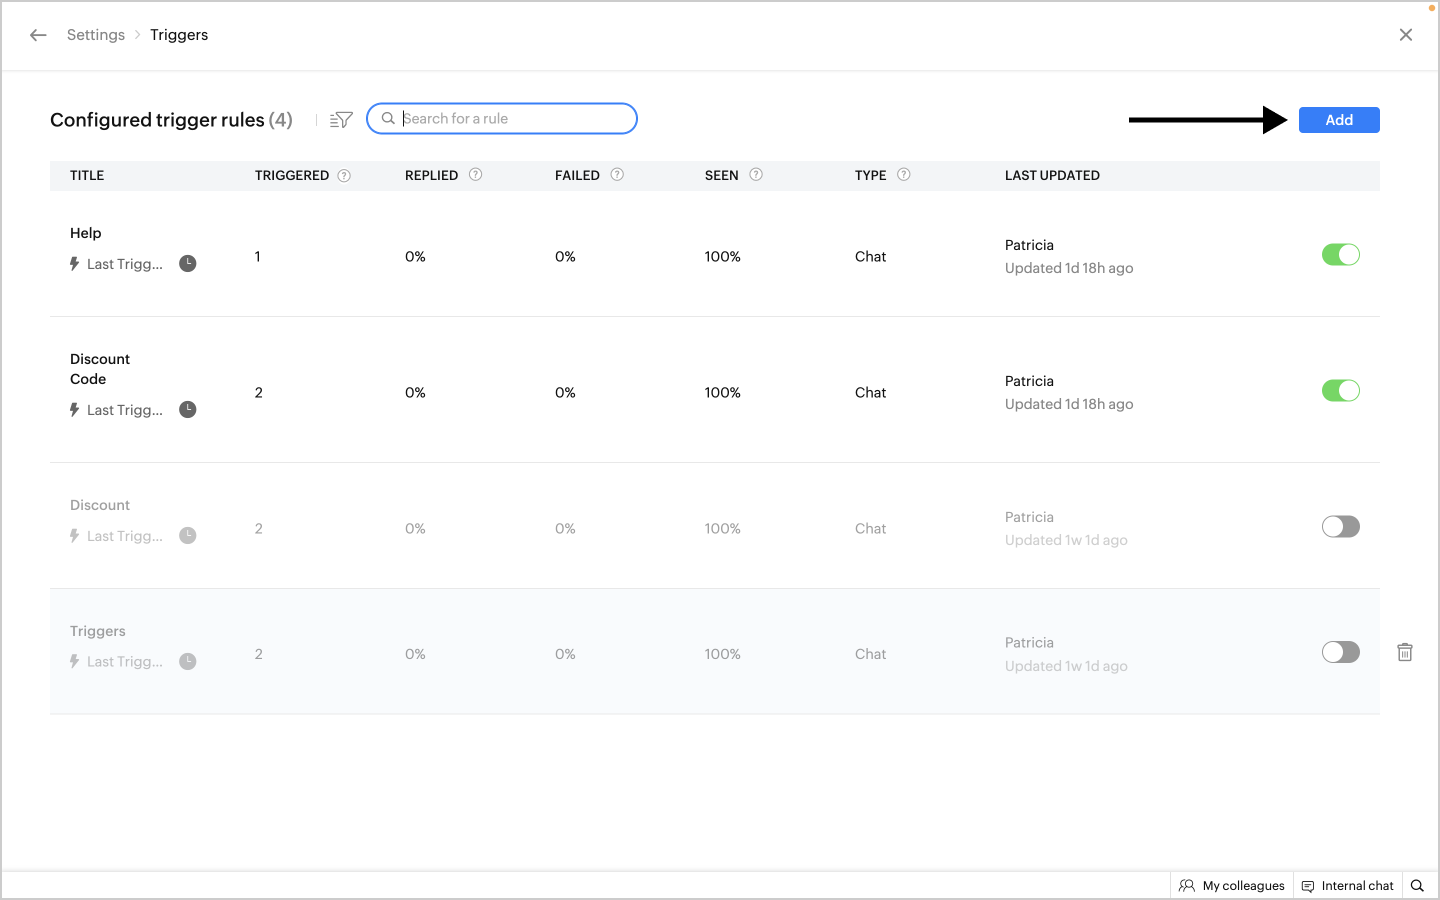The image size is (1440, 900).
Task: Click lightning bolt icon in Discount row
Action: pyautogui.click(x=74, y=536)
